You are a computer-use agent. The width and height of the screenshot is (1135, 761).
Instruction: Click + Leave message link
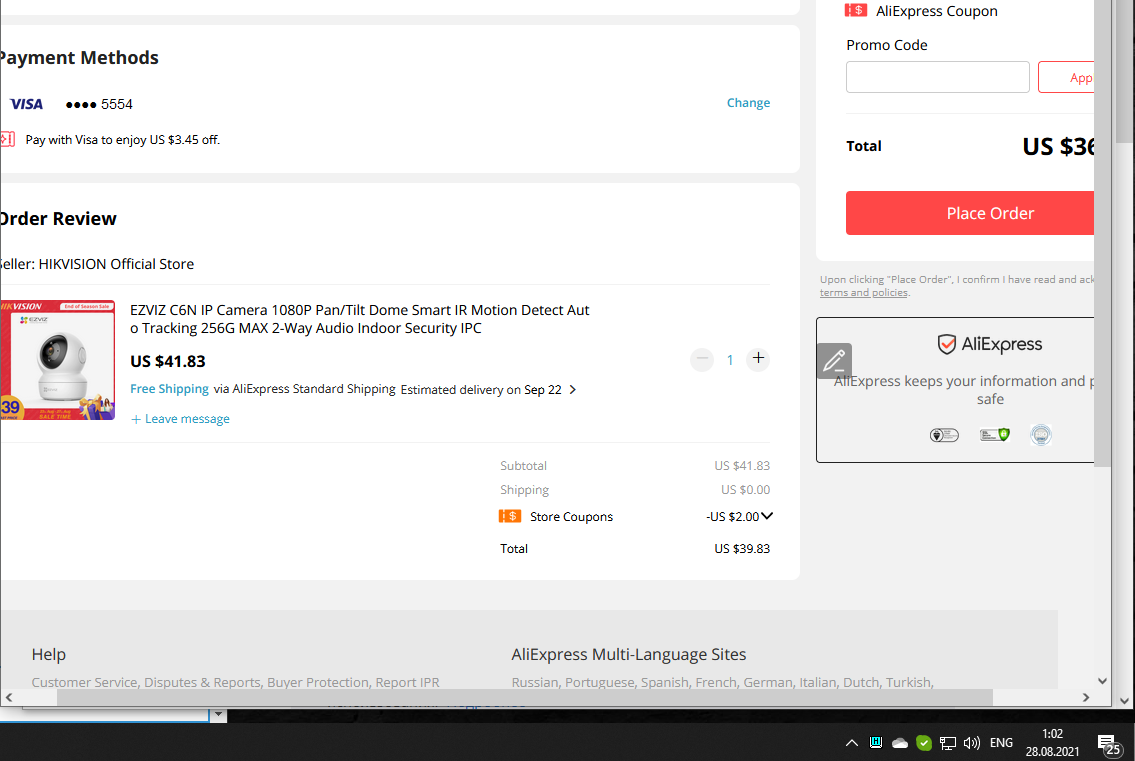[180, 419]
